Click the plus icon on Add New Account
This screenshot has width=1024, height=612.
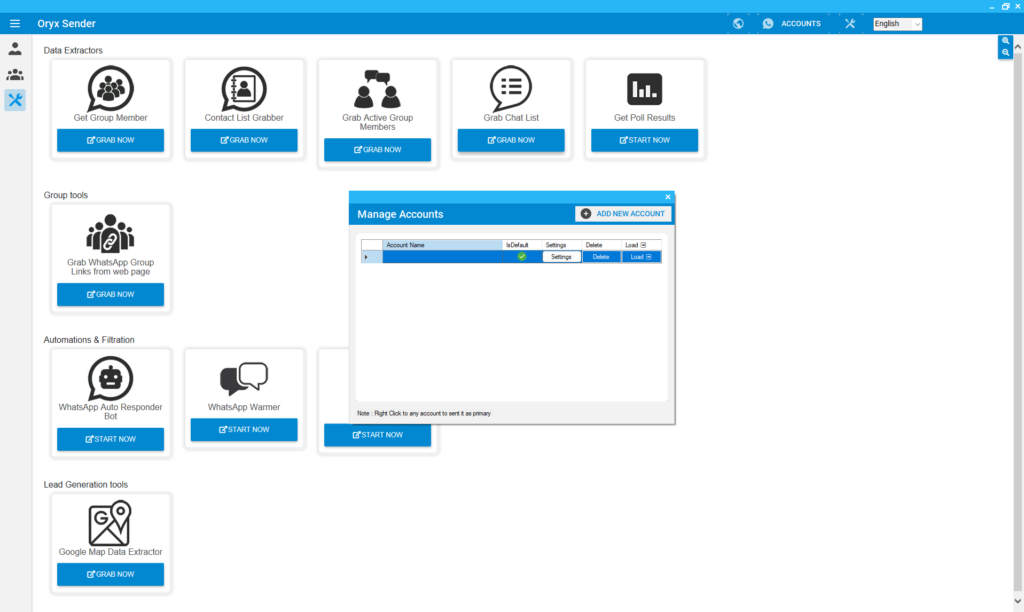[x=586, y=214]
